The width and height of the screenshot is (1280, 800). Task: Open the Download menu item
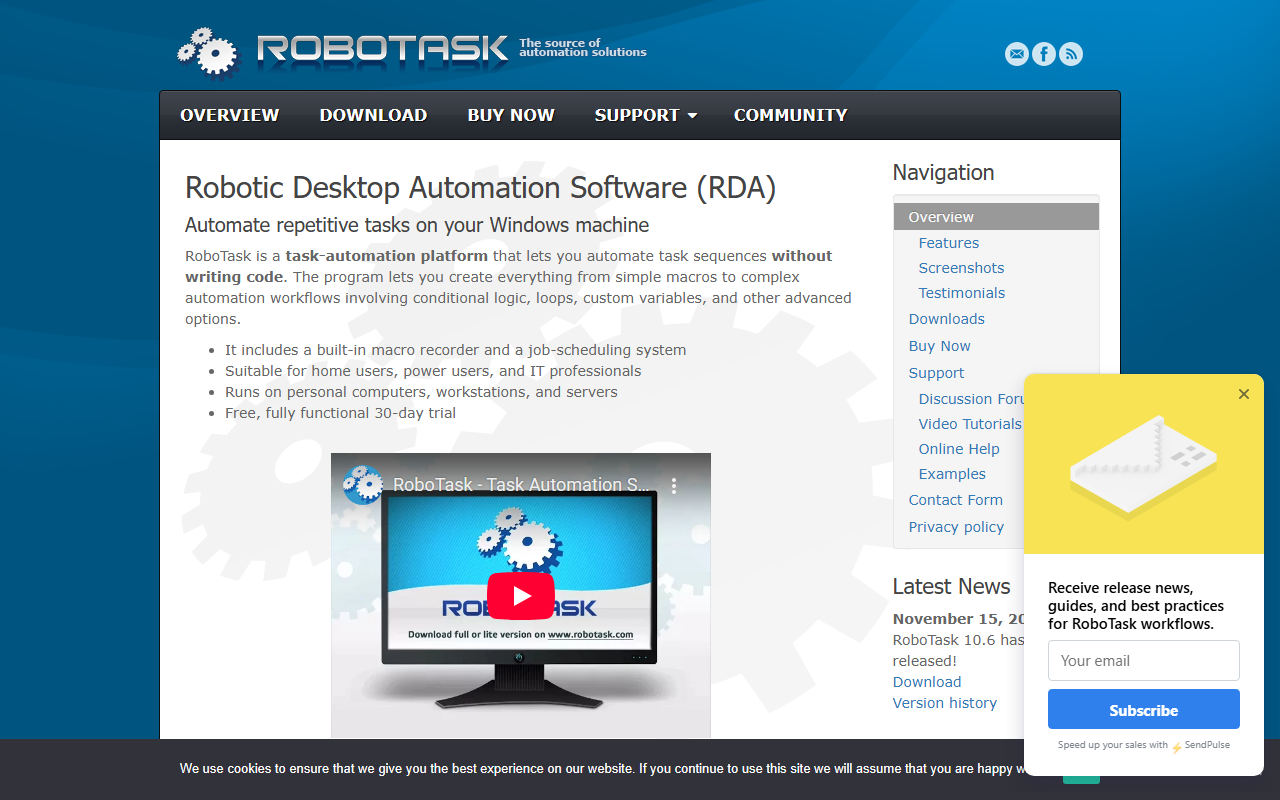click(373, 115)
